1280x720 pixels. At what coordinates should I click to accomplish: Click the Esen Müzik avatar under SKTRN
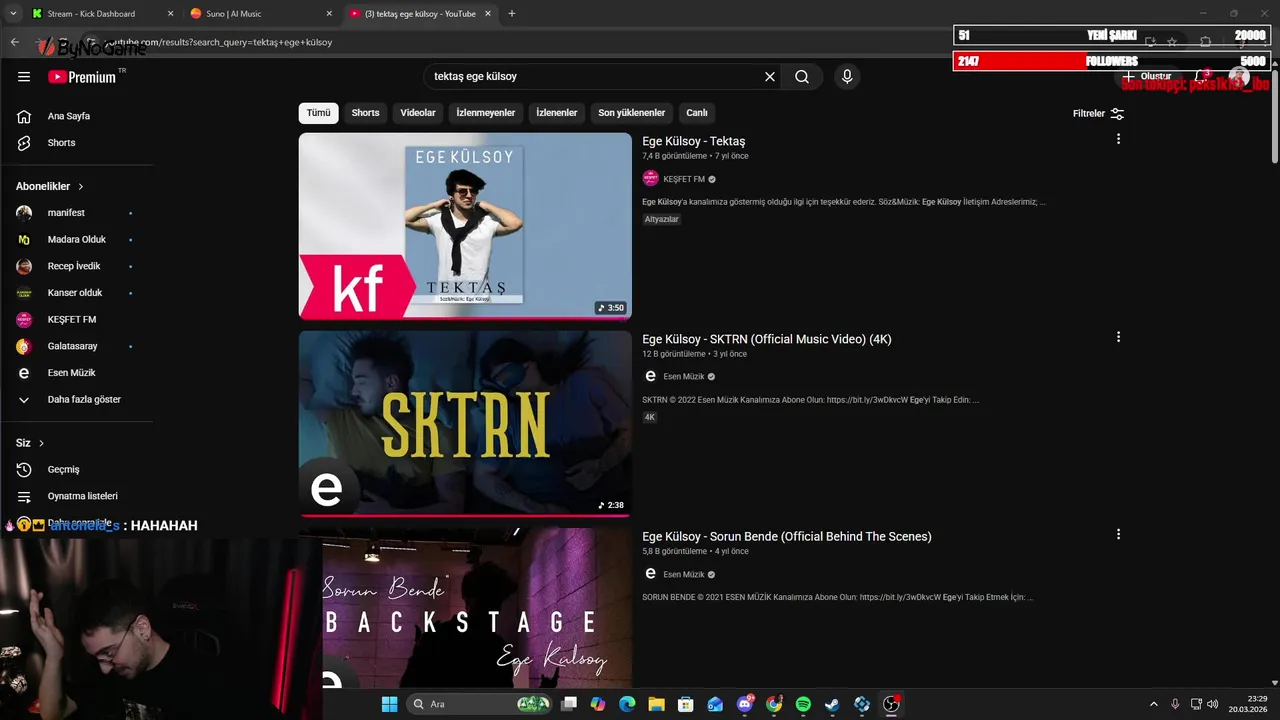(651, 377)
